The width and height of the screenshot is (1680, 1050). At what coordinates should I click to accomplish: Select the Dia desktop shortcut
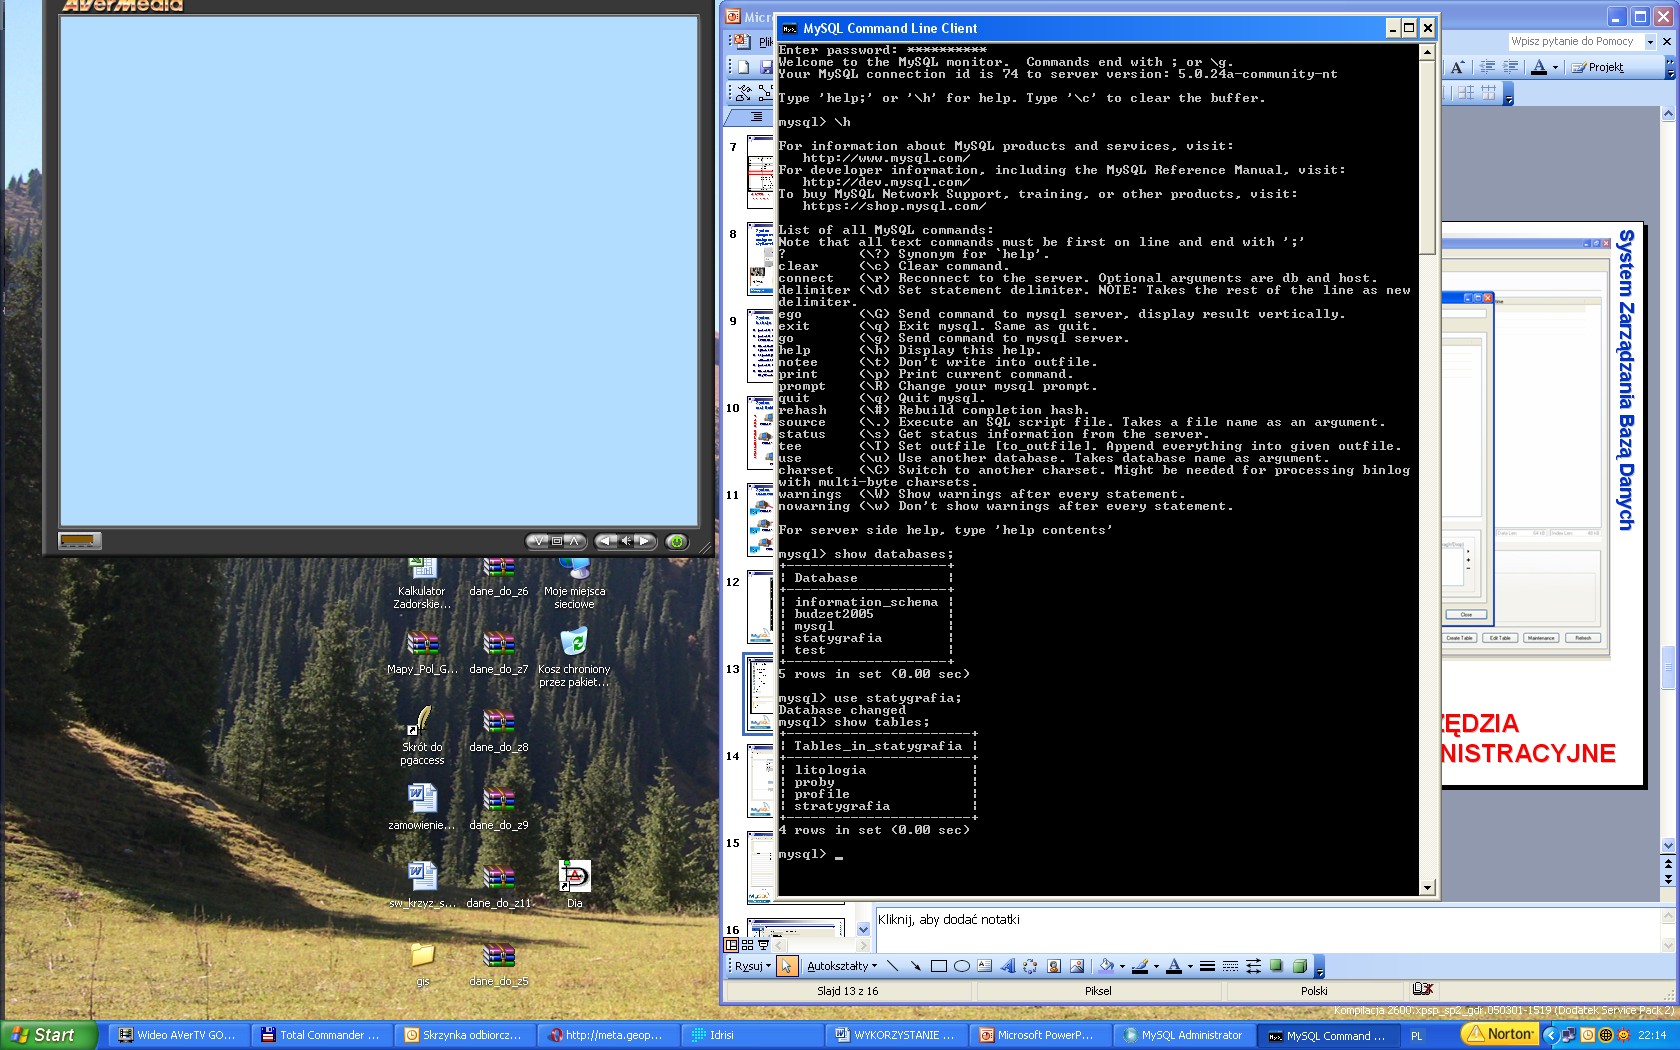point(574,884)
